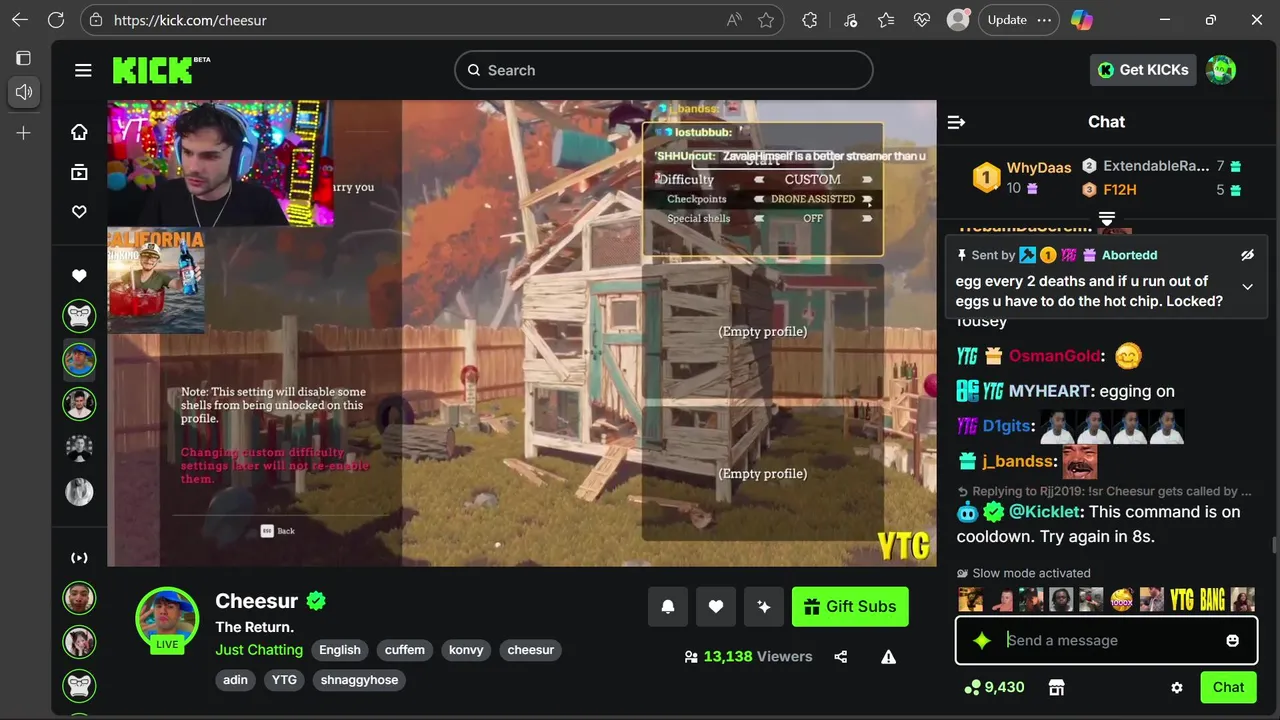Open the hamburger navigation menu
The height and width of the screenshot is (720, 1280).
(x=83, y=70)
